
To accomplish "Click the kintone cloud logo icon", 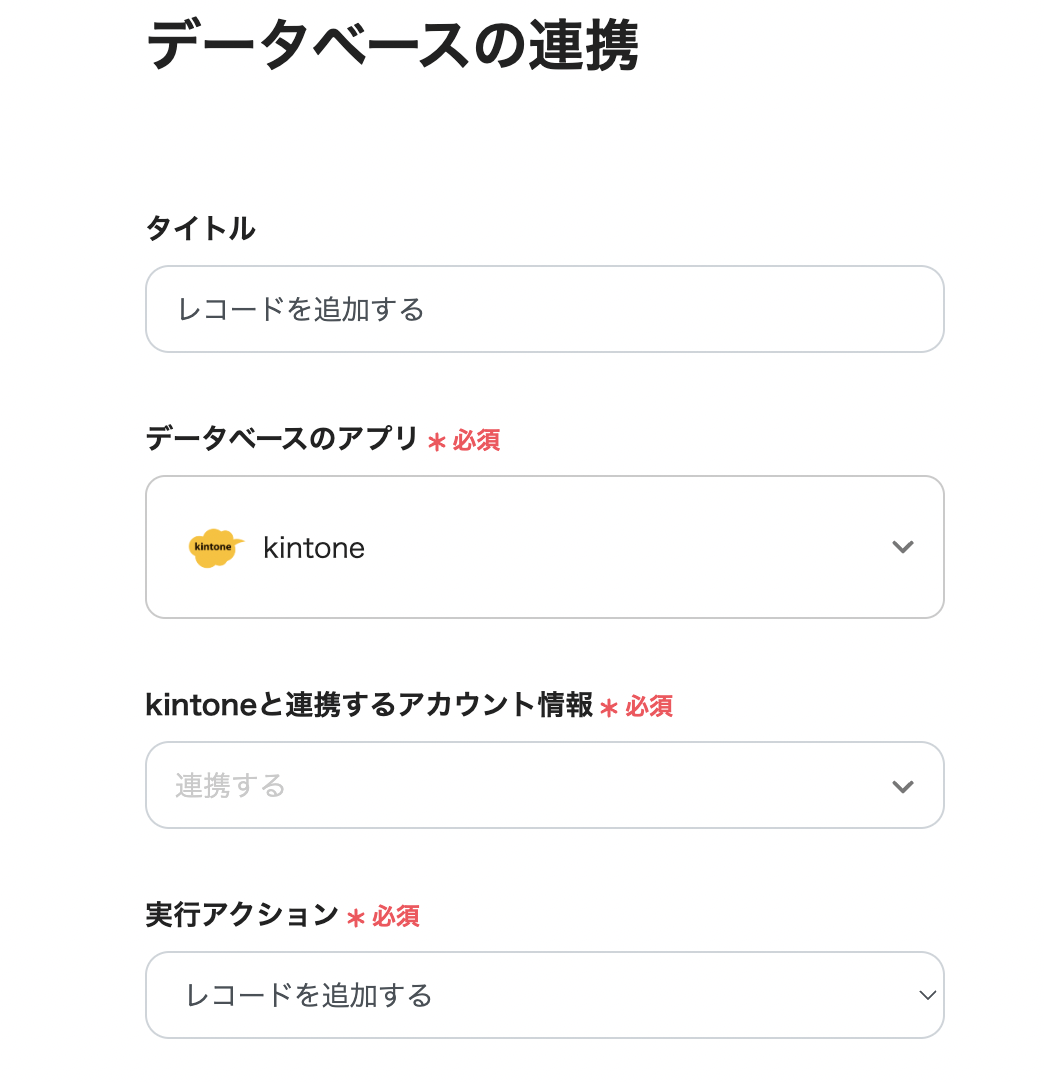I will click(215, 548).
